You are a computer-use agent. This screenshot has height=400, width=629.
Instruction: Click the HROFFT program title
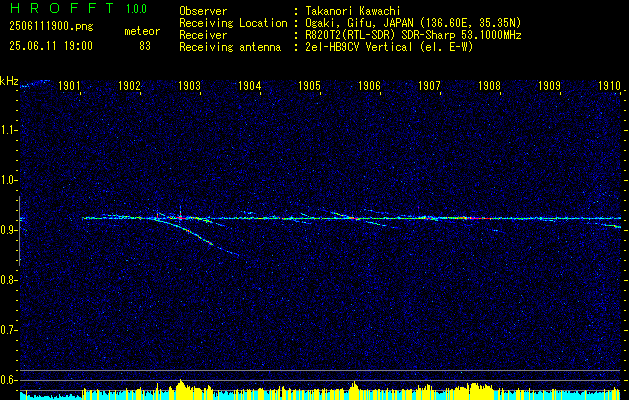pos(62,8)
